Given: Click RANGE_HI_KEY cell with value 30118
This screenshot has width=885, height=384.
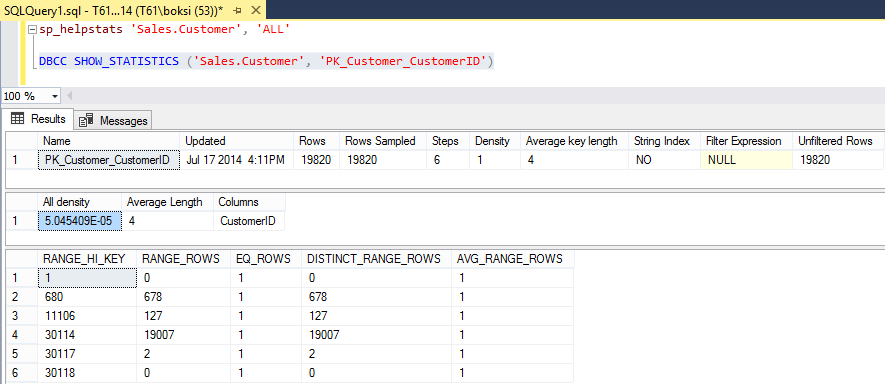Looking at the screenshot, I should tap(87, 373).
